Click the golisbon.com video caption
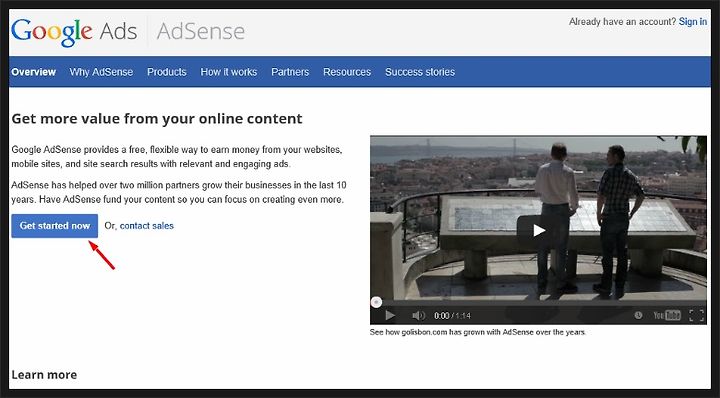Image resolution: width=720 pixels, height=398 pixels. pos(478,332)
